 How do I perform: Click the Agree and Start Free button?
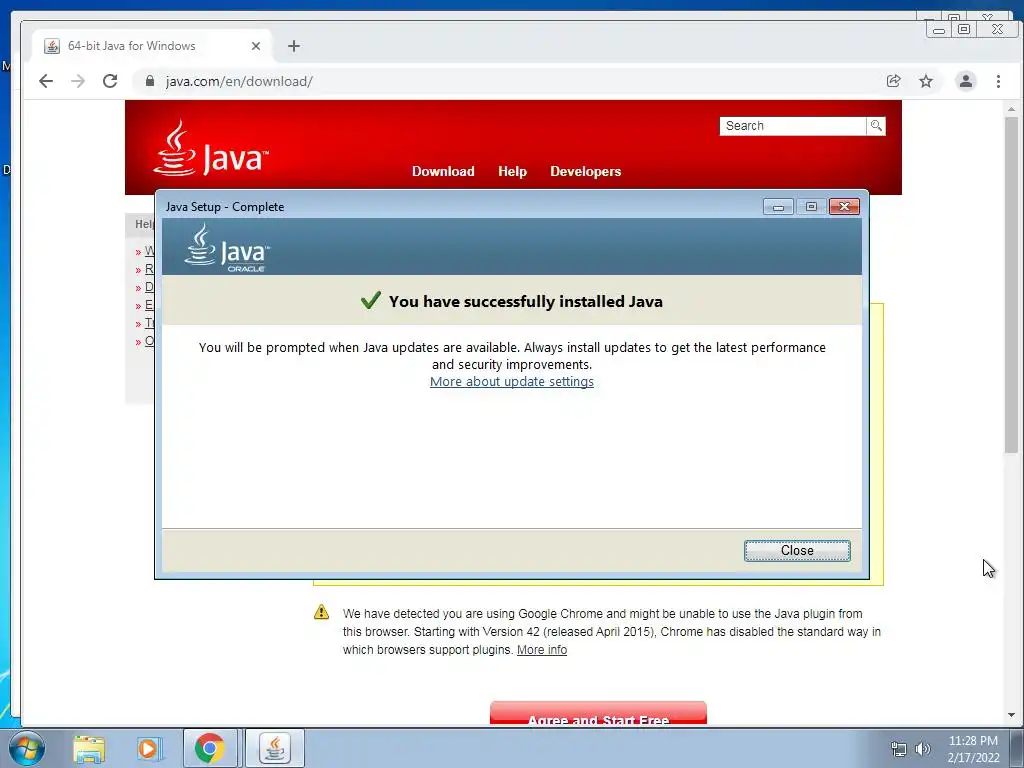[598, 714]
